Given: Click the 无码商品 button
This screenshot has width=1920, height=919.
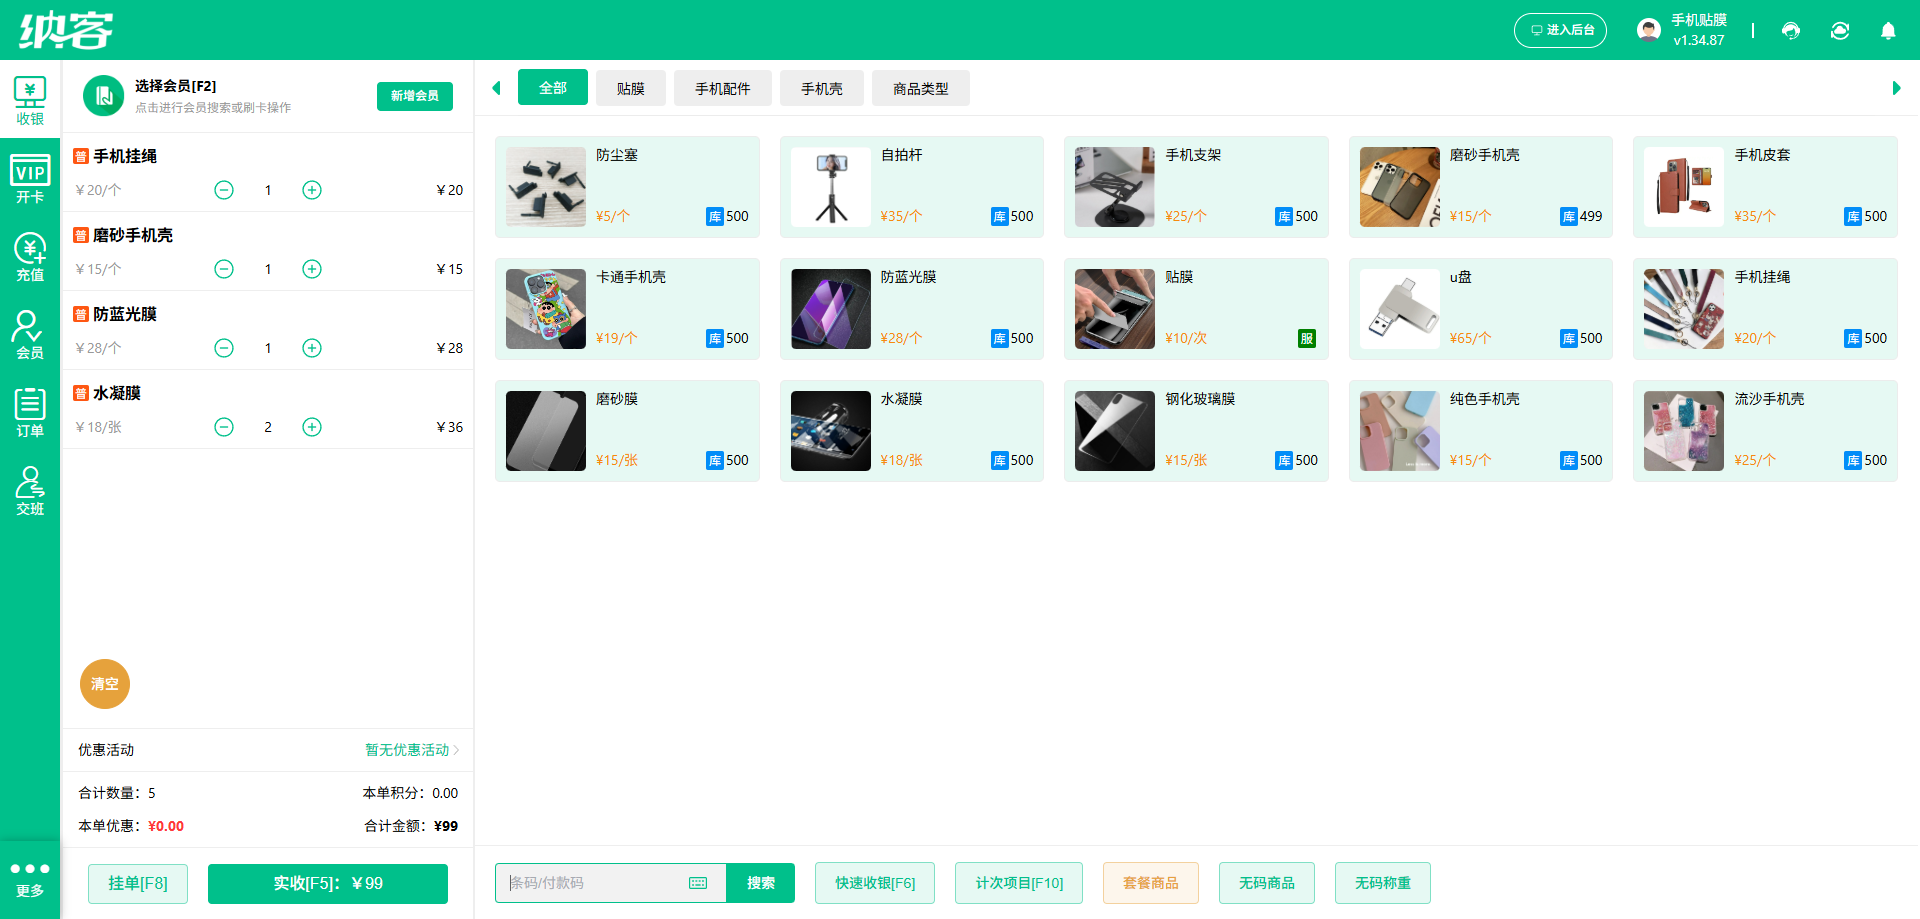Looking at the screenshot, I should pyautogui.click(x=1267, y=883).
